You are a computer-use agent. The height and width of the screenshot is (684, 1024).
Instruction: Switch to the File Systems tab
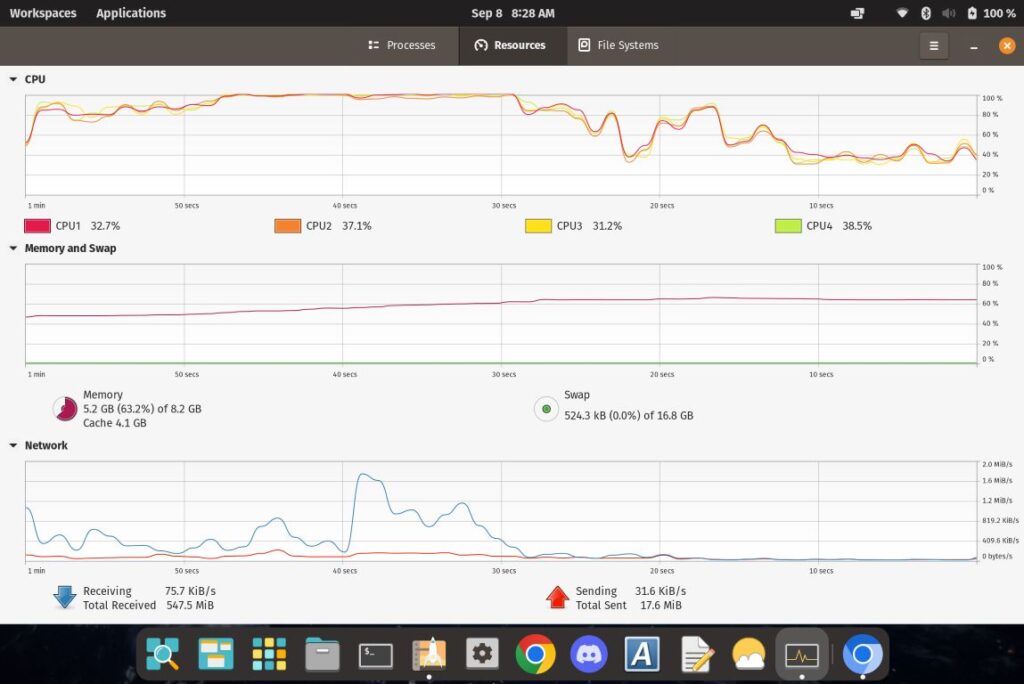pos(618,45)
